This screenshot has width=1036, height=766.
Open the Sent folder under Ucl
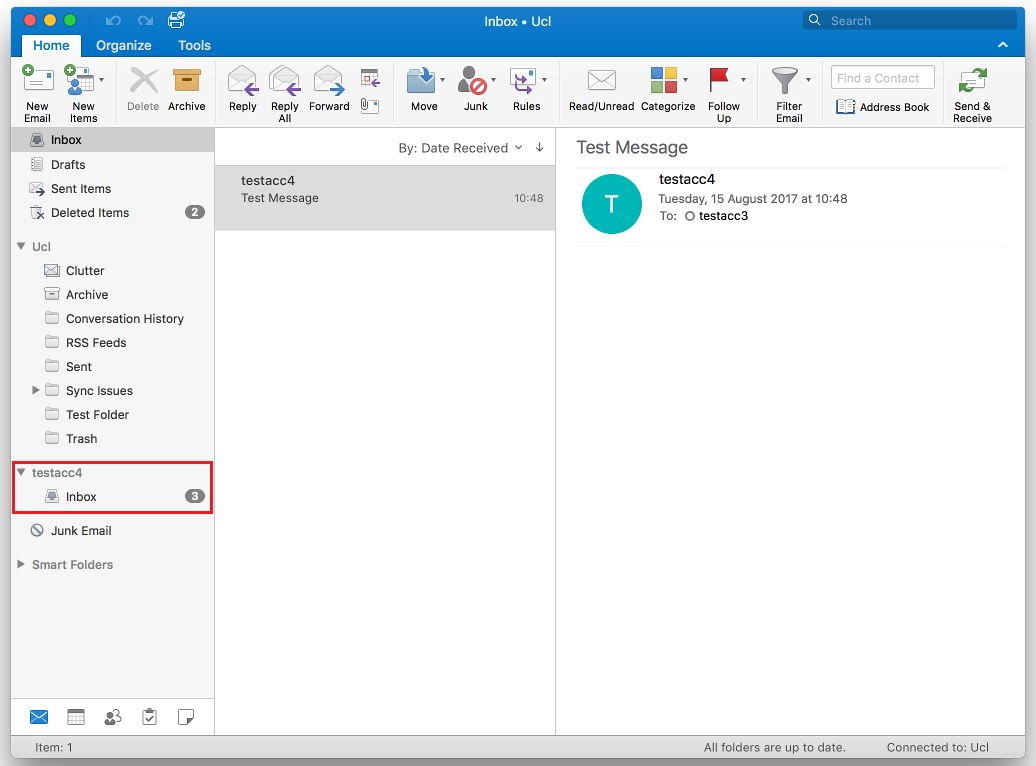point(113,367)
